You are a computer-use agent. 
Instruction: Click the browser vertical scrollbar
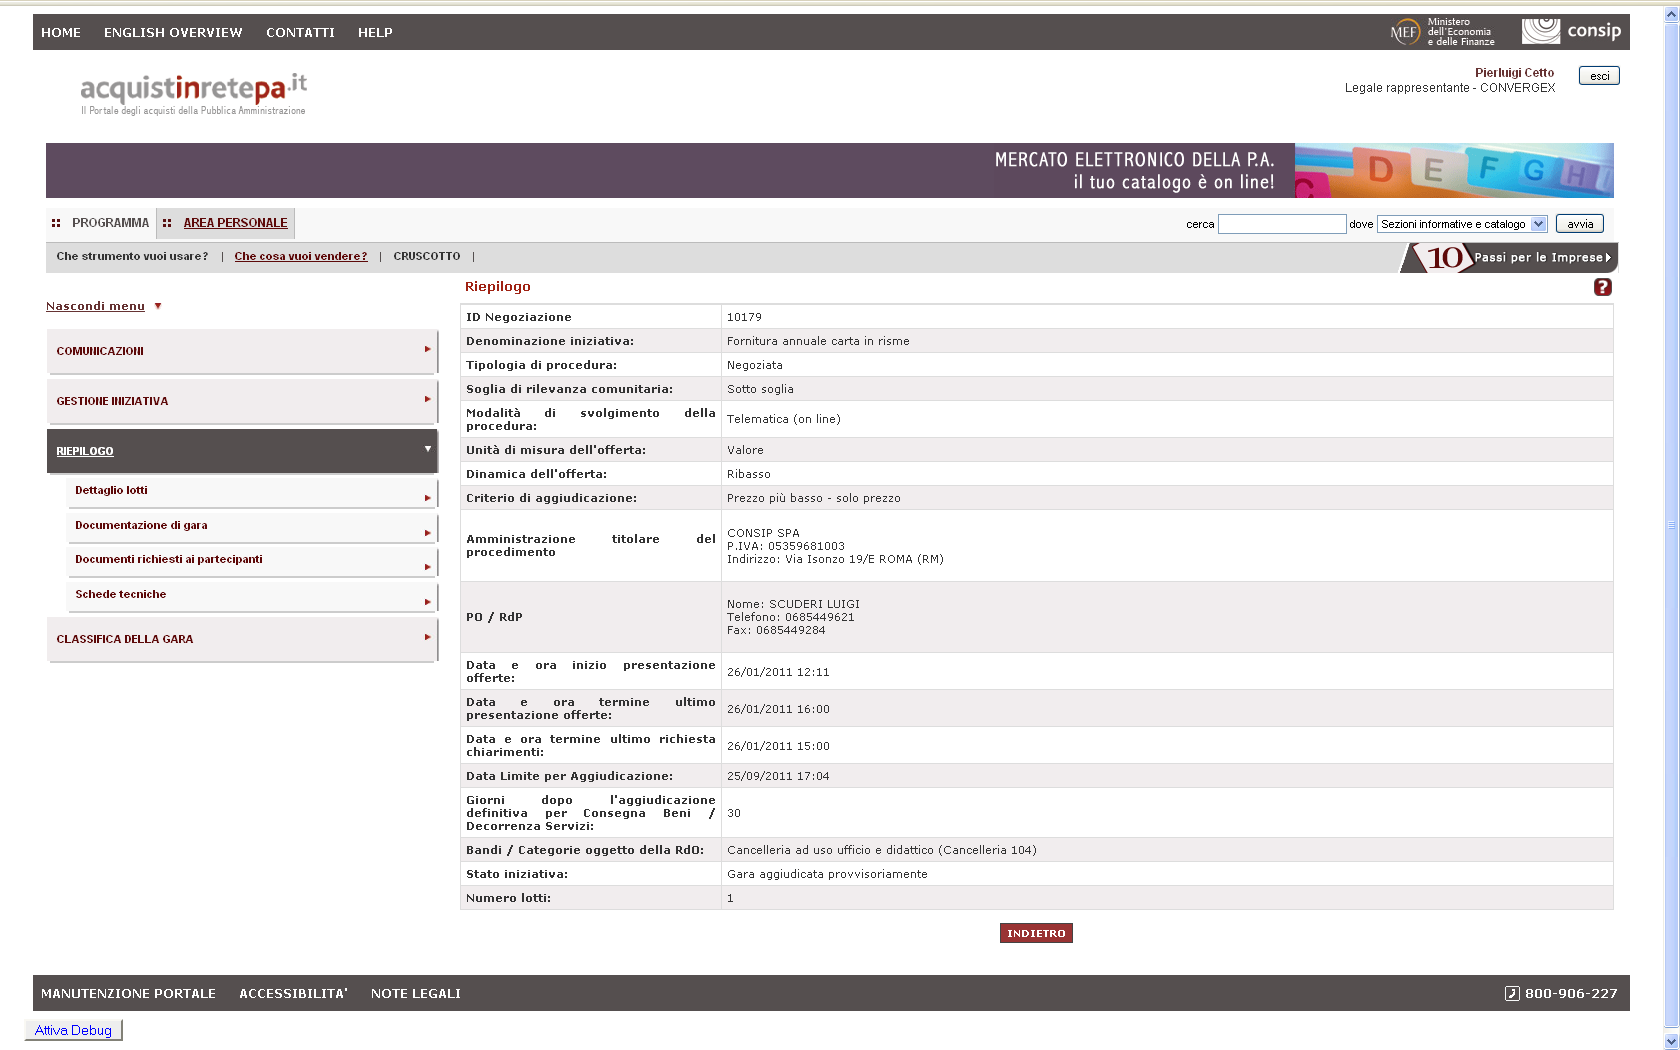pyautogui.click(x=1671, y=525)
